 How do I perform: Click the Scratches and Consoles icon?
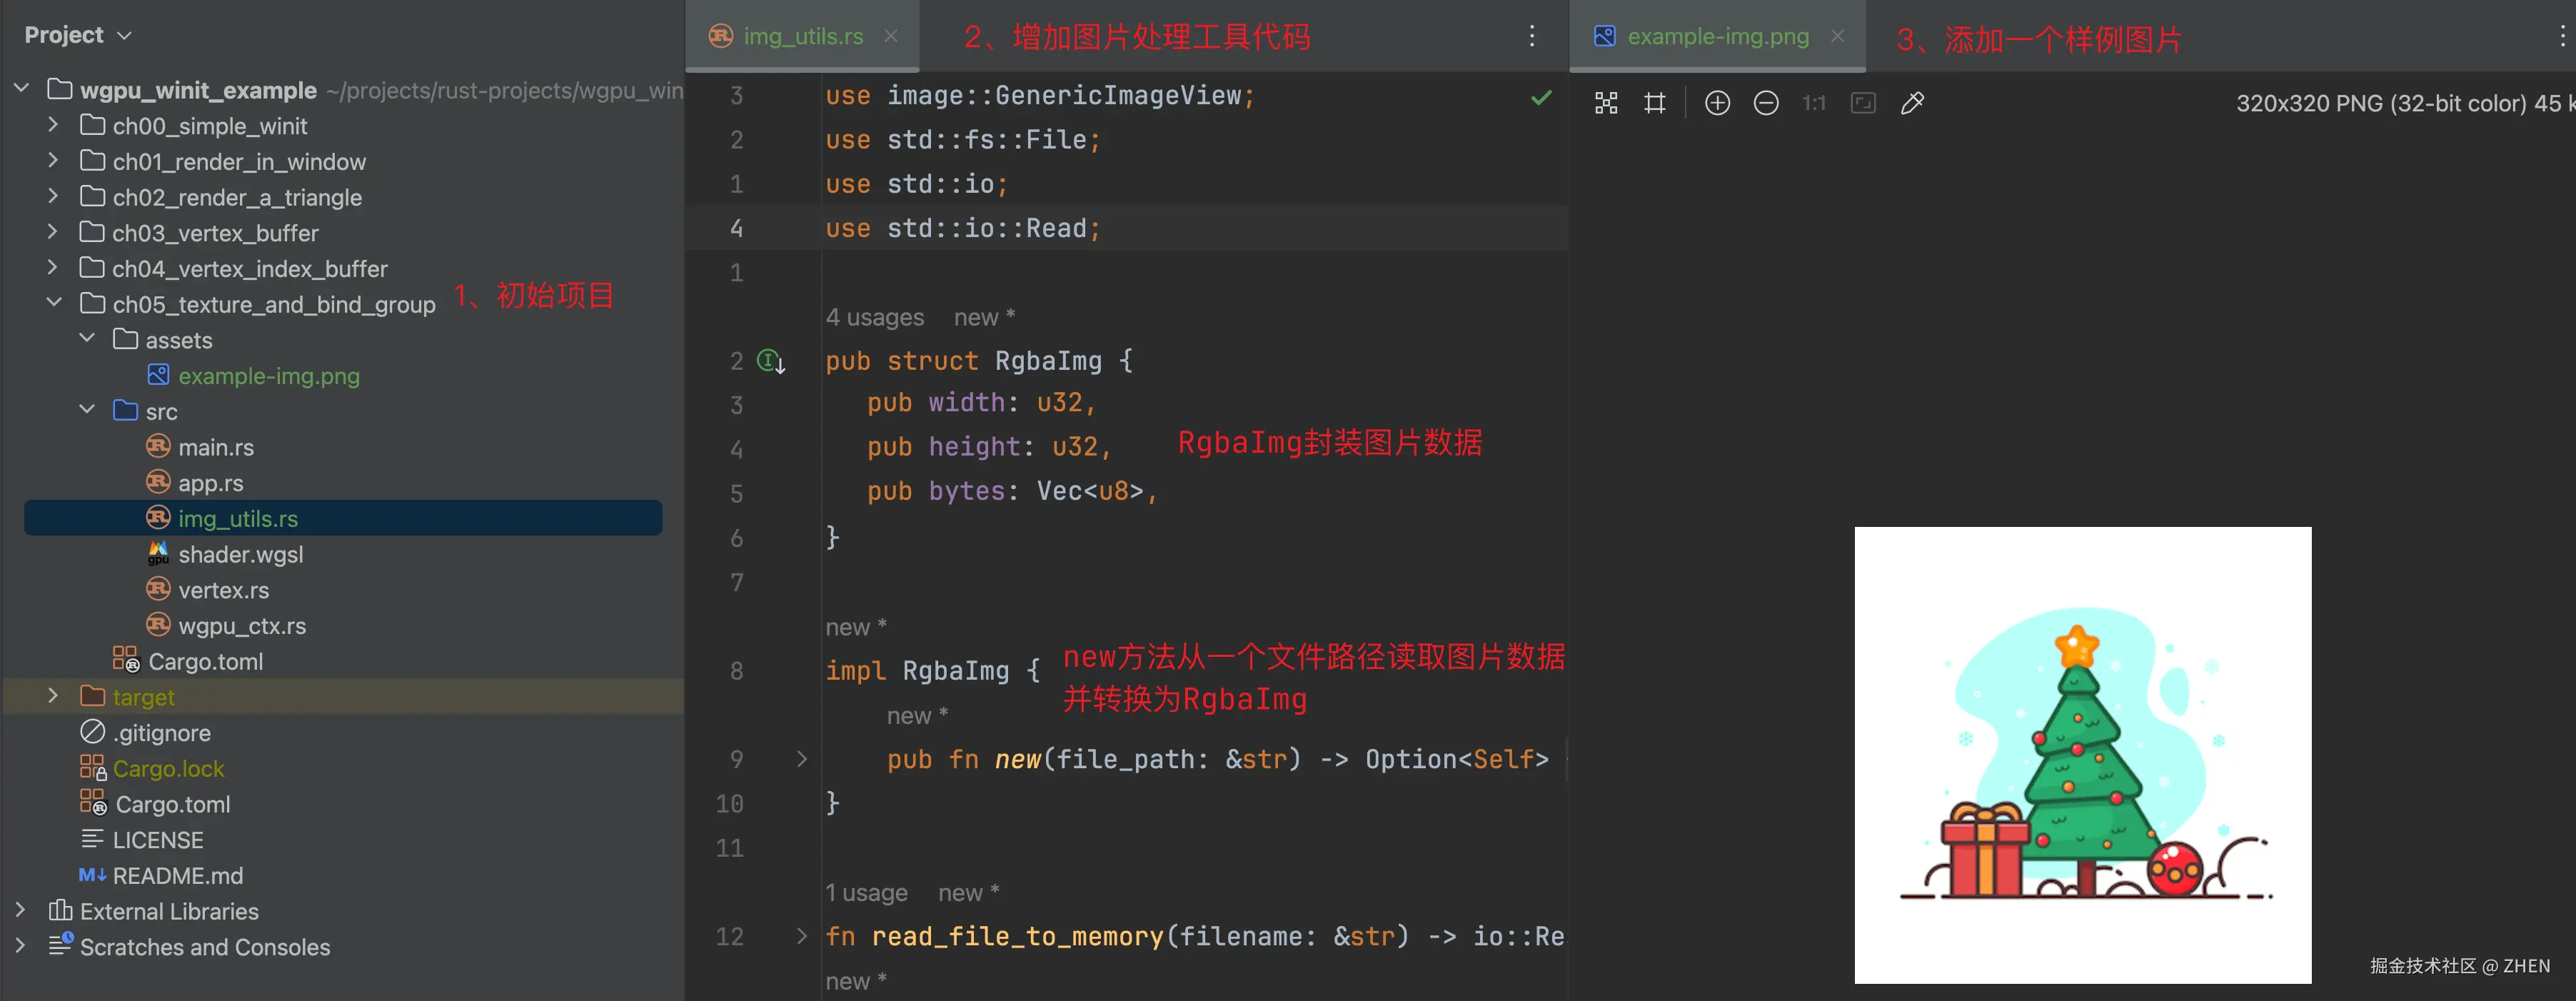point(60,945)
